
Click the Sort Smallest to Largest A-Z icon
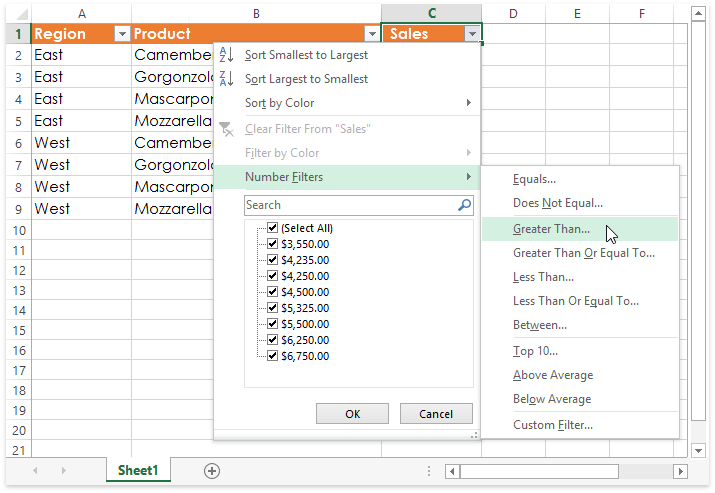tap(226, 55)
